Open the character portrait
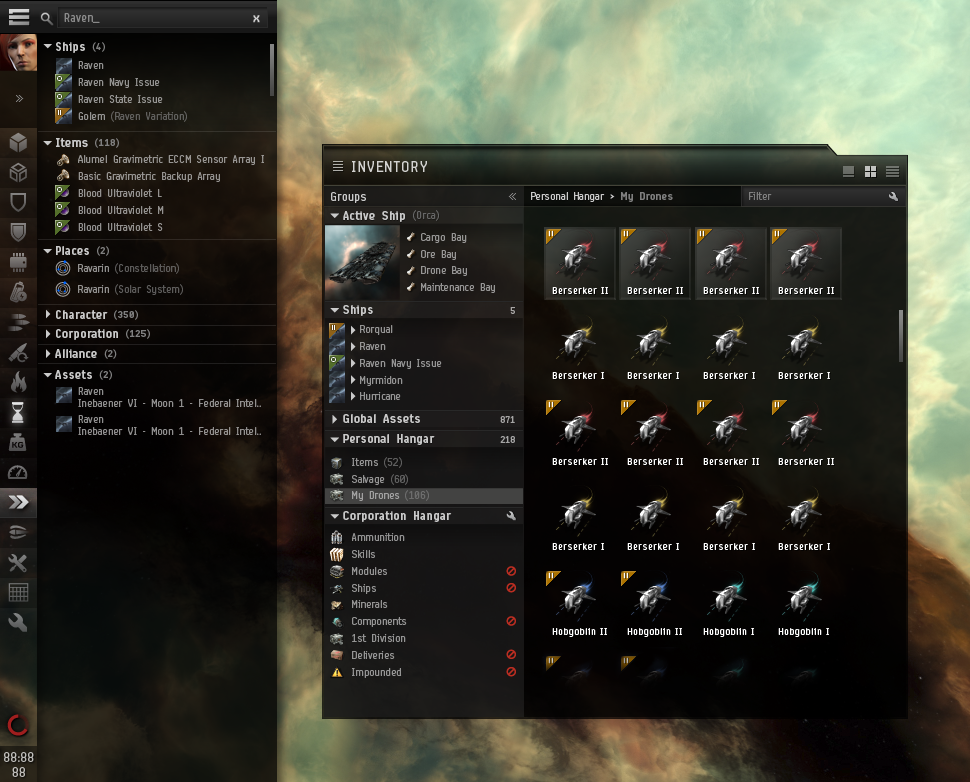 pos(19,53)
